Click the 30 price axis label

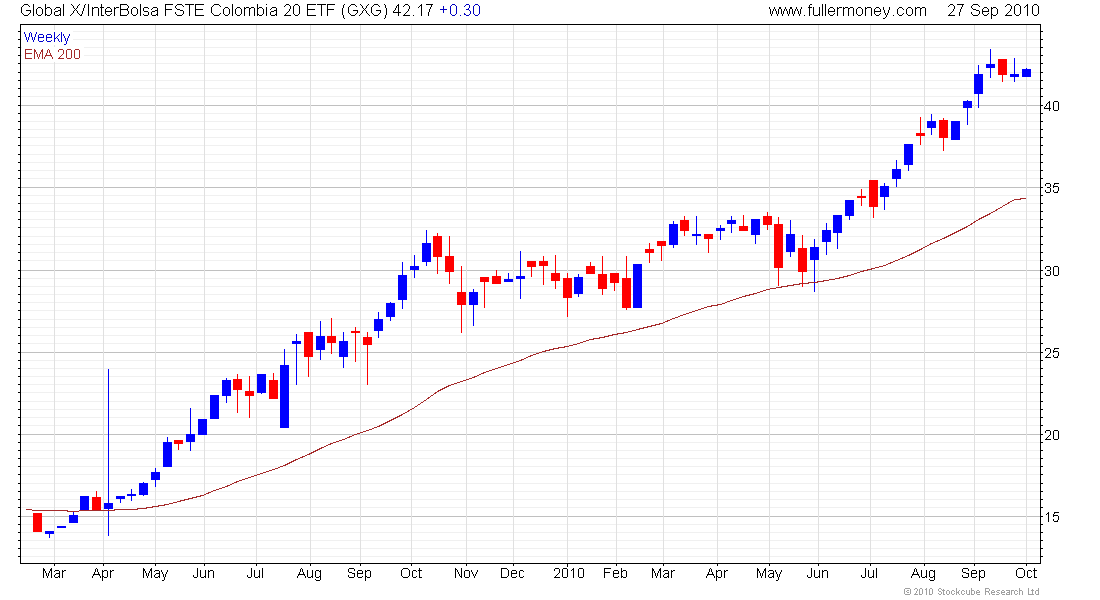(1052, 271)
